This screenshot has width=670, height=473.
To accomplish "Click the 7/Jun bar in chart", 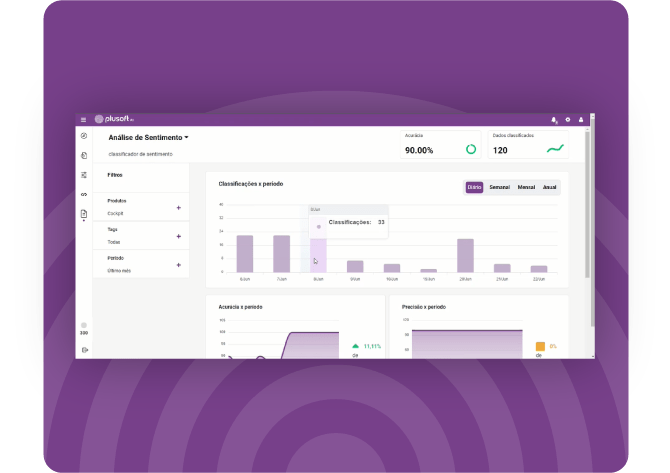I will (x=282, y=253).
